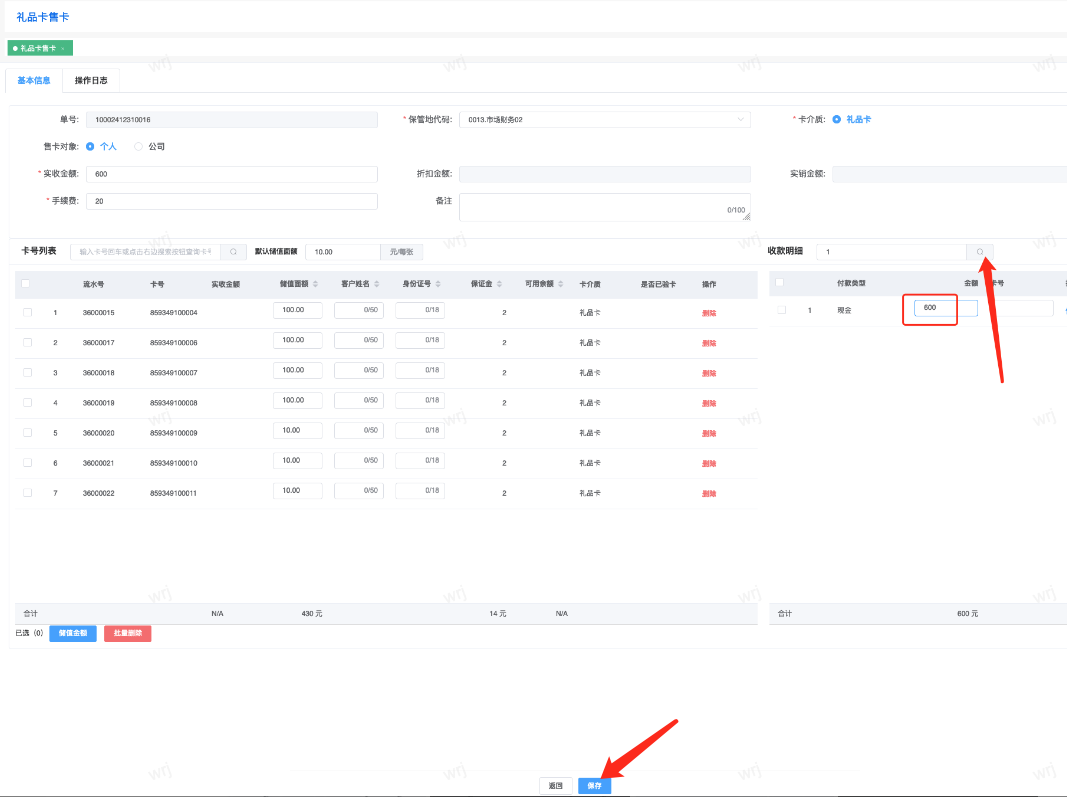Viewport: 1067px width, 797px height.
Task: Tick the select-all checkbox in card list header
Action: point(26,284)
